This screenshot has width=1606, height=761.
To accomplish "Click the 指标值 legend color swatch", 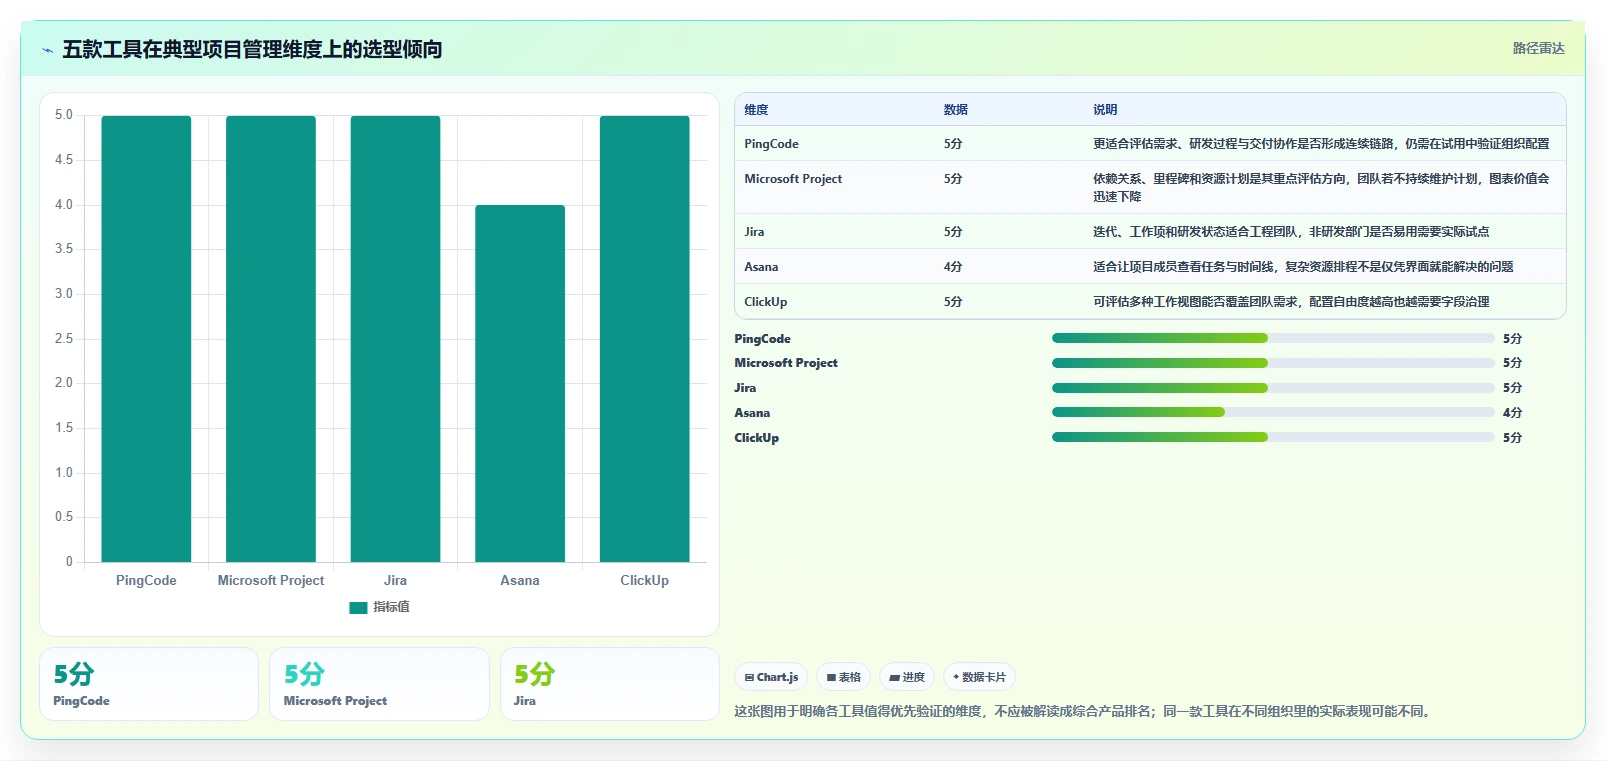I will click(358, 607).
